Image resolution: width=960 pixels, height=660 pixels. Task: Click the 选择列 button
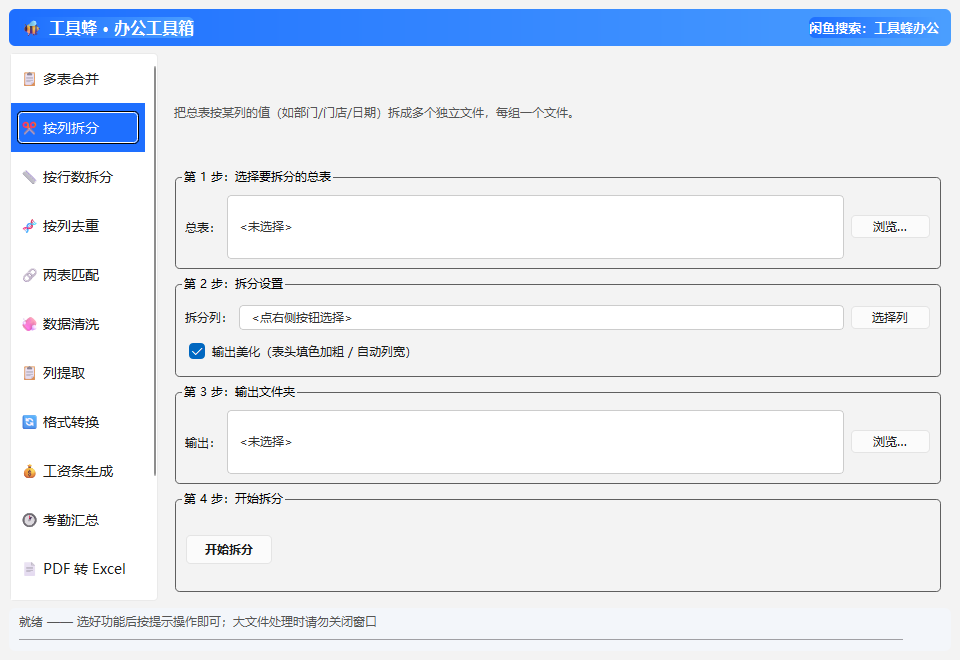890,317
